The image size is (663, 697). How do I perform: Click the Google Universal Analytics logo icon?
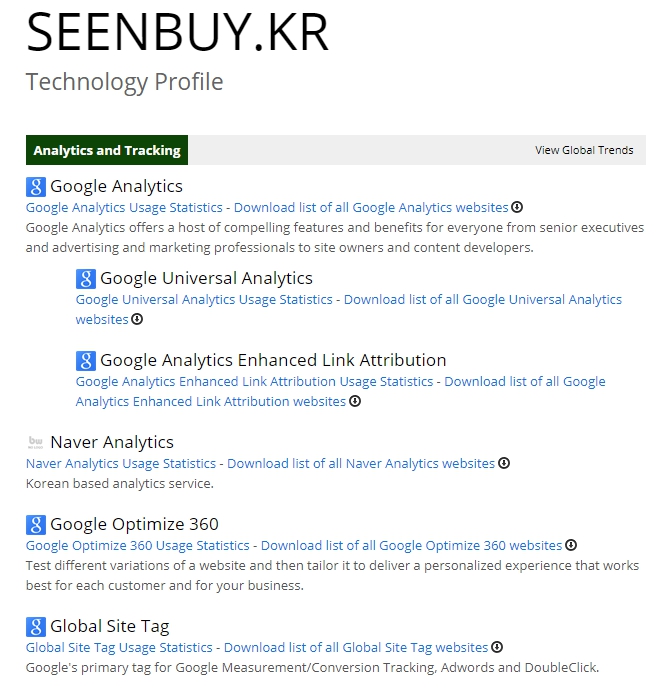pos(86,278)
